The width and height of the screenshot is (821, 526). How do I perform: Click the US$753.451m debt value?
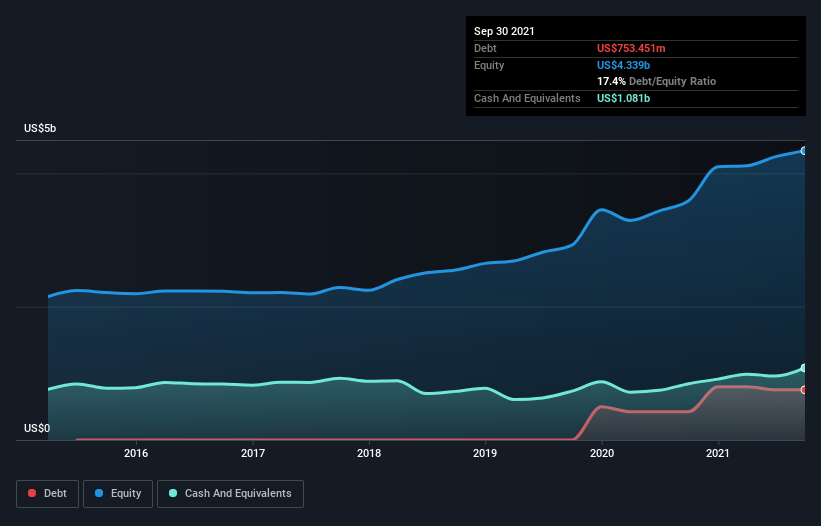point(631,48)
